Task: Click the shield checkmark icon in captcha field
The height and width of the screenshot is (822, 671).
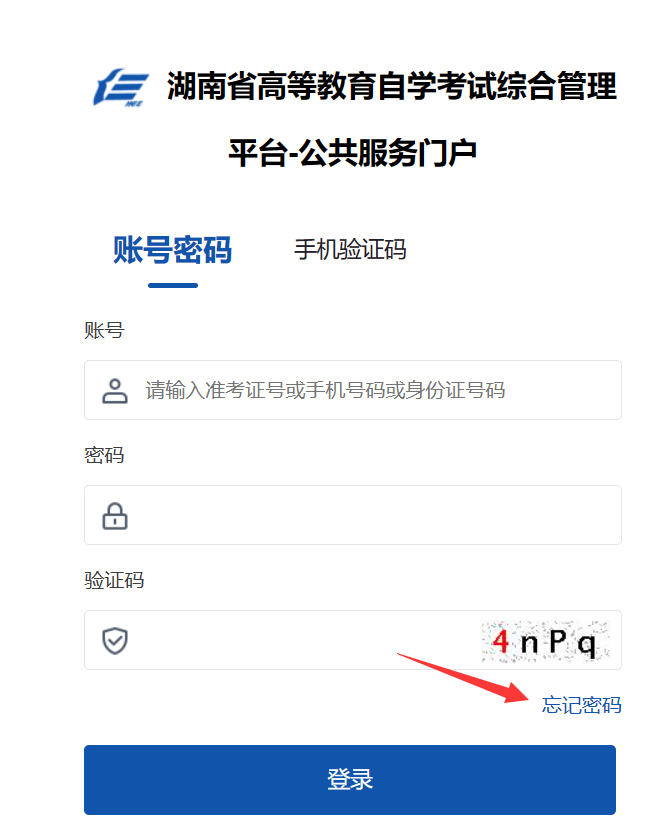Action: click(115, 641)
